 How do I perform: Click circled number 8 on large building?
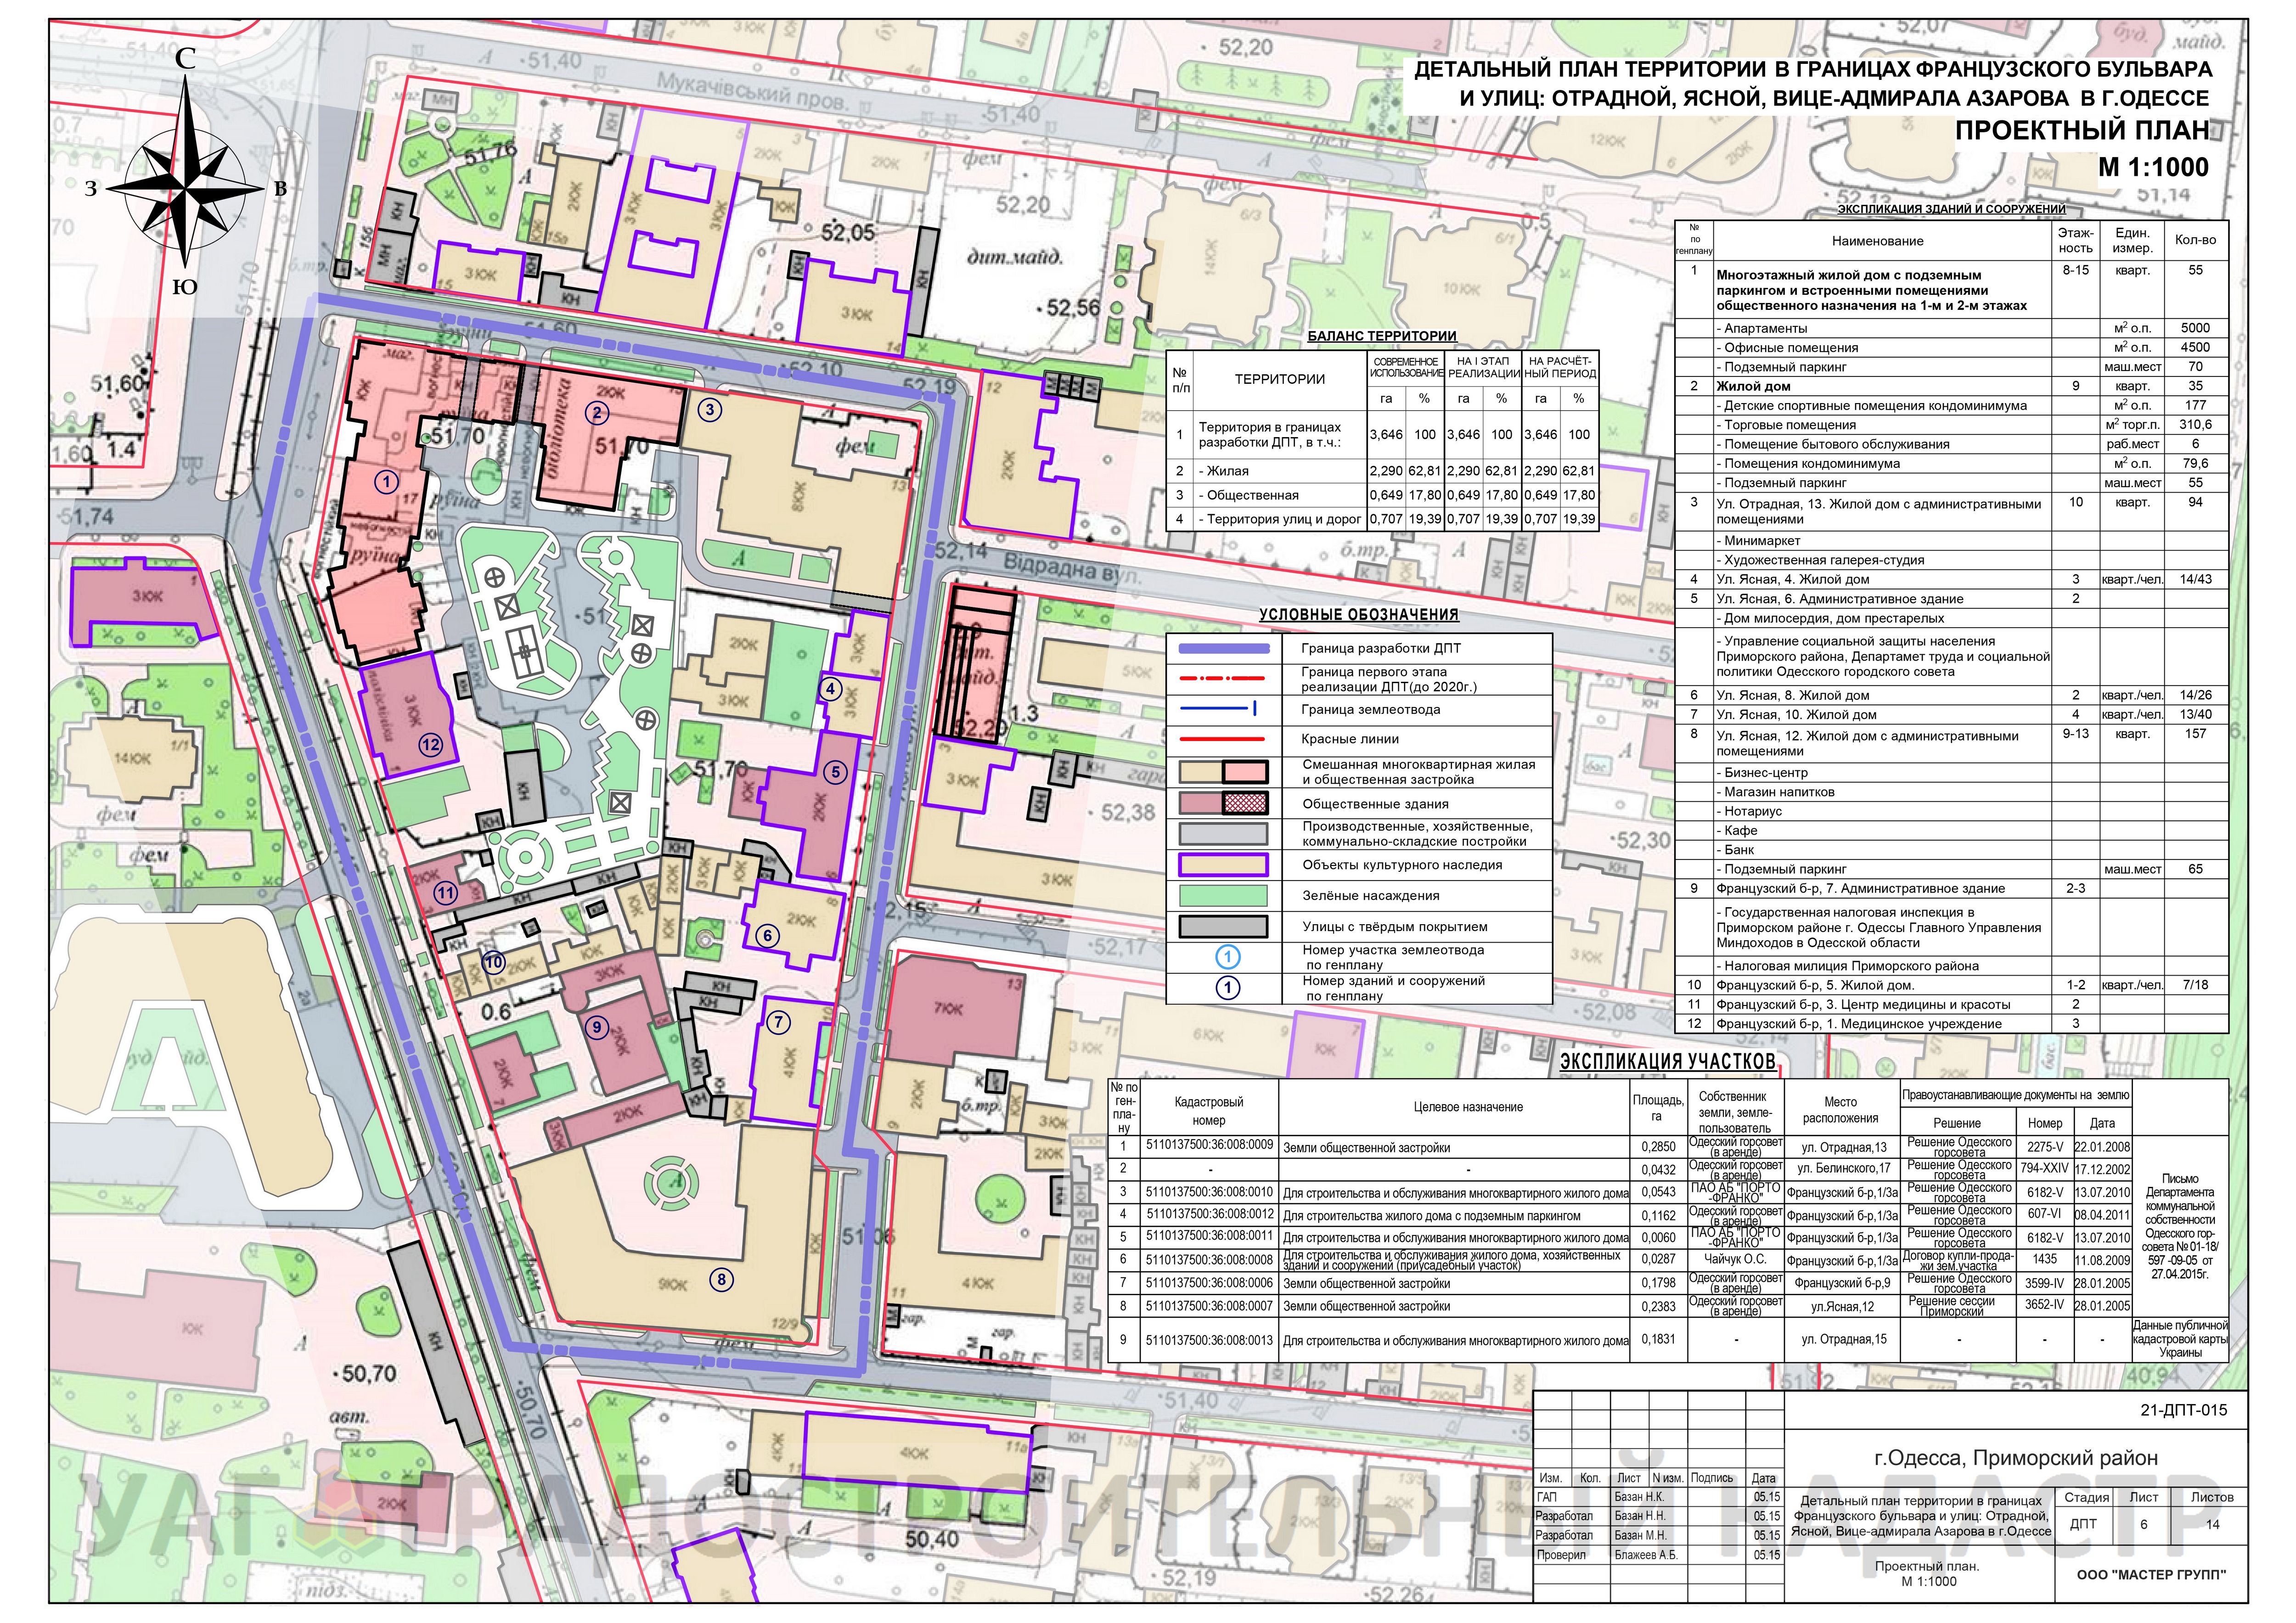pos(721,1279)
